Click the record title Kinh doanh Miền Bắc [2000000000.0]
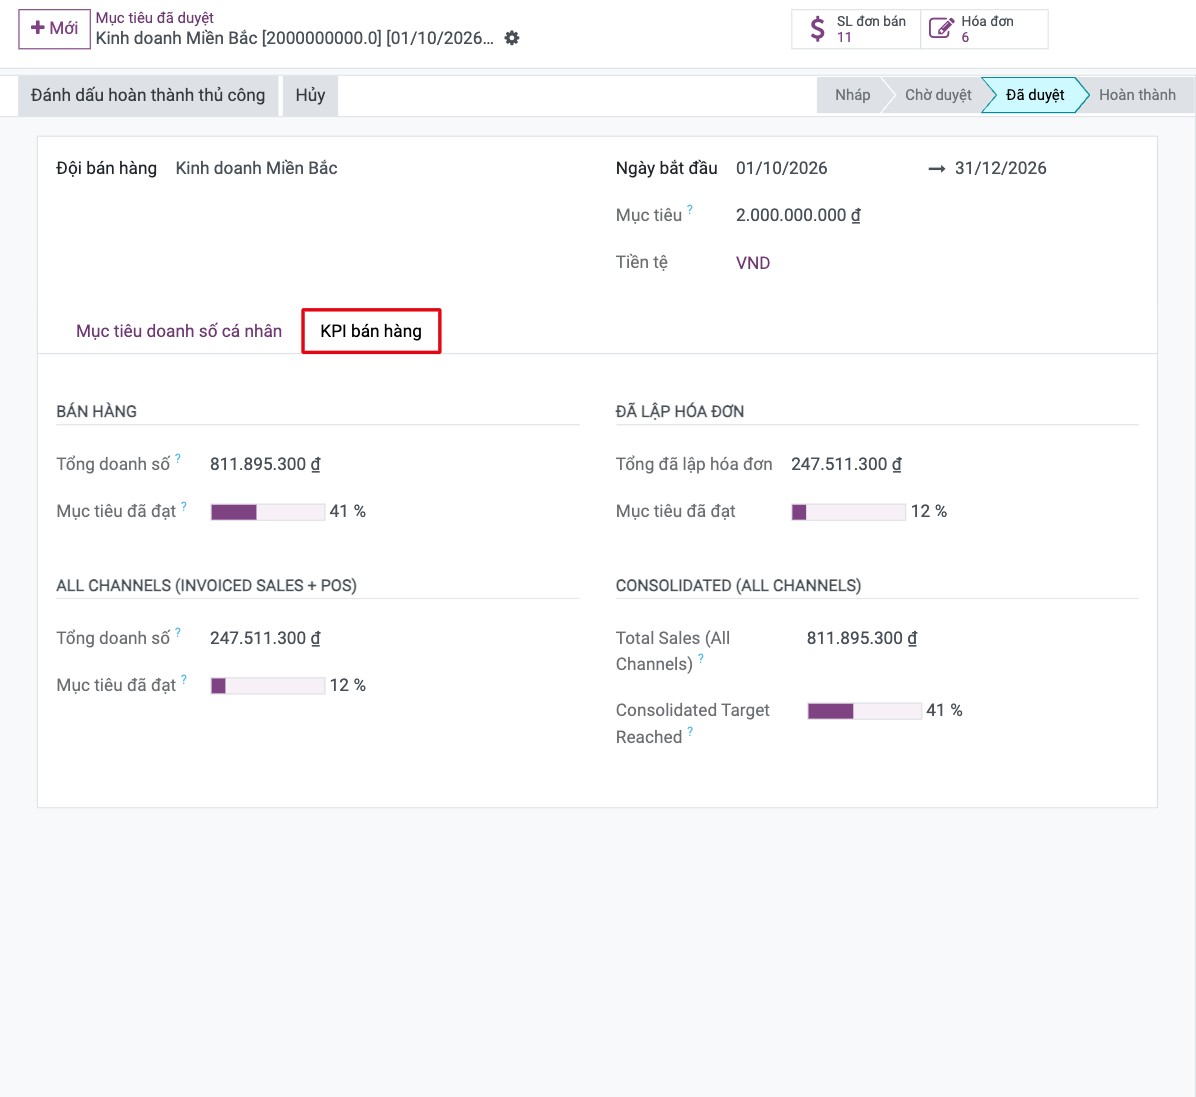1196x1097 pixels. click(294, 38)
